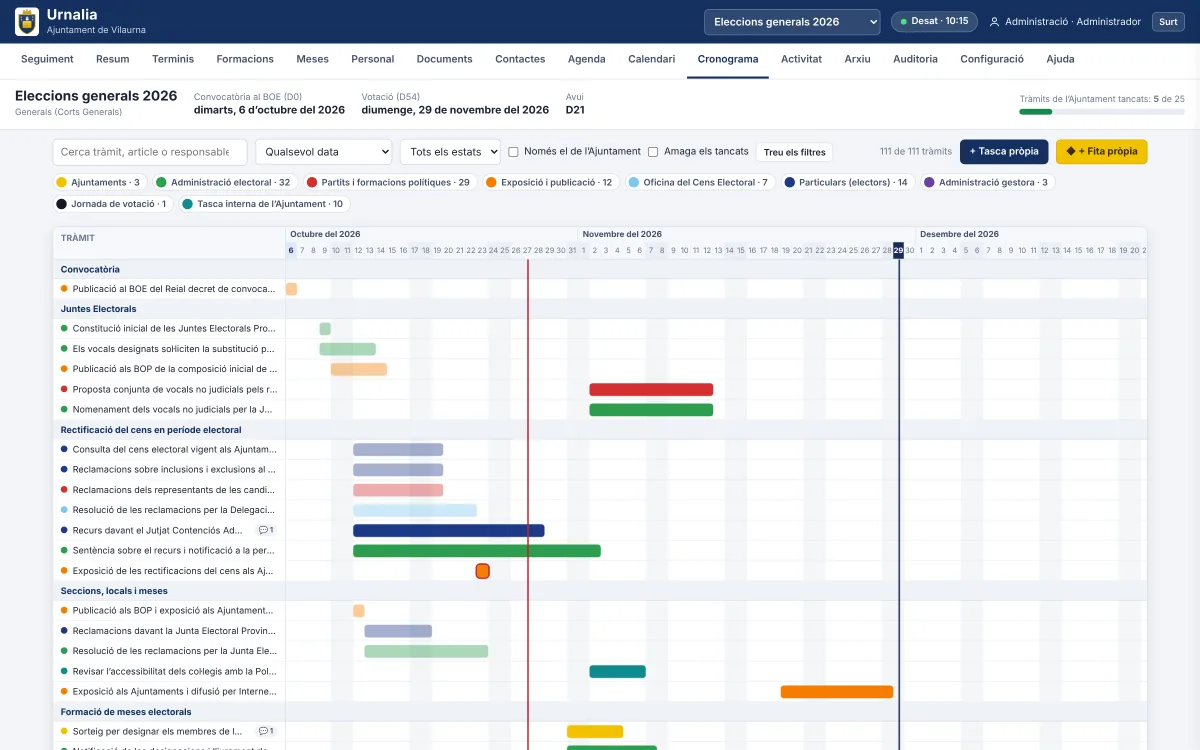1200x750 pixels.
Task: Select the dark blue Recurs davant el Jutjat bar
Action: [x=448, y=531]
